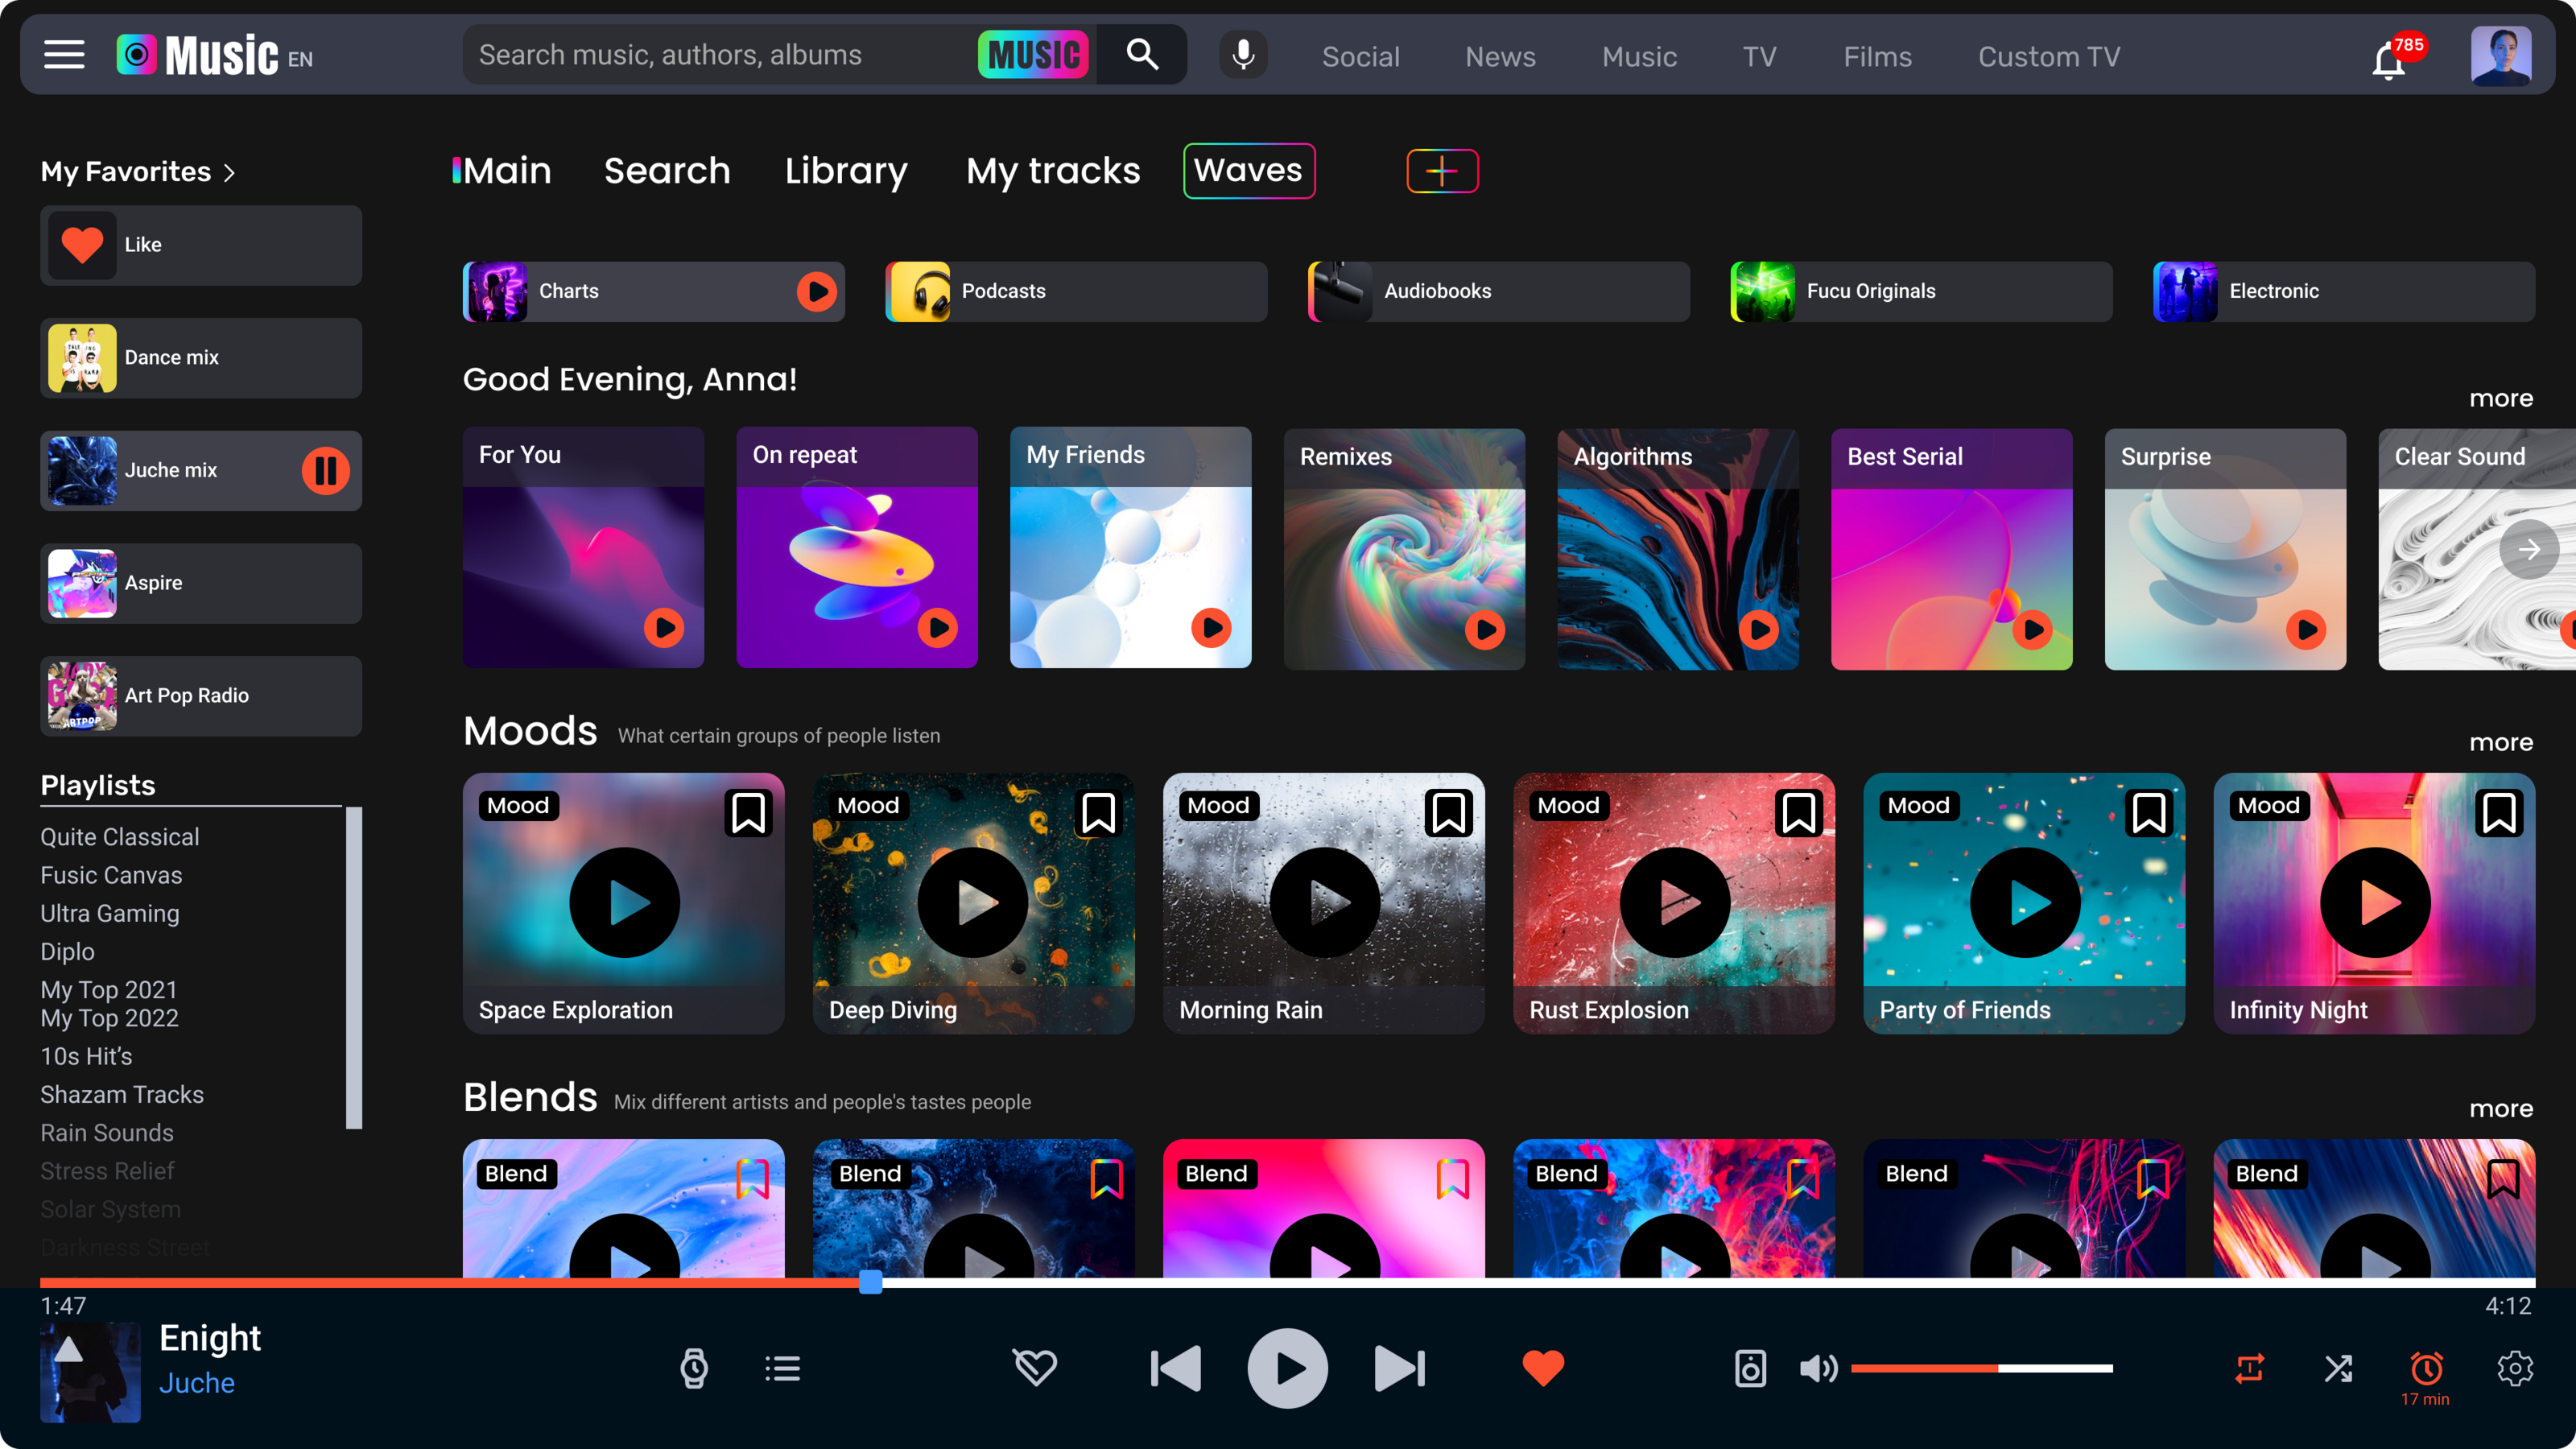The height and width of the screenshot is (1449, 2576).
Task: Click the dislike broken-heart icon
Action: (x=1035, y=1367)
